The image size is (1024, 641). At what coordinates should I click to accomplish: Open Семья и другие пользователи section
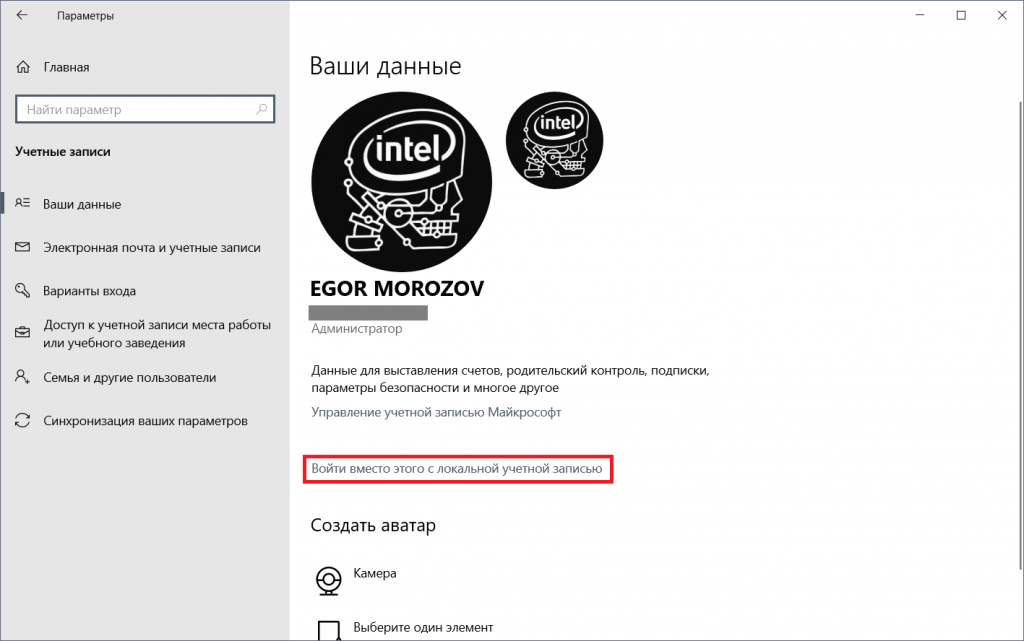click(129, 378)
